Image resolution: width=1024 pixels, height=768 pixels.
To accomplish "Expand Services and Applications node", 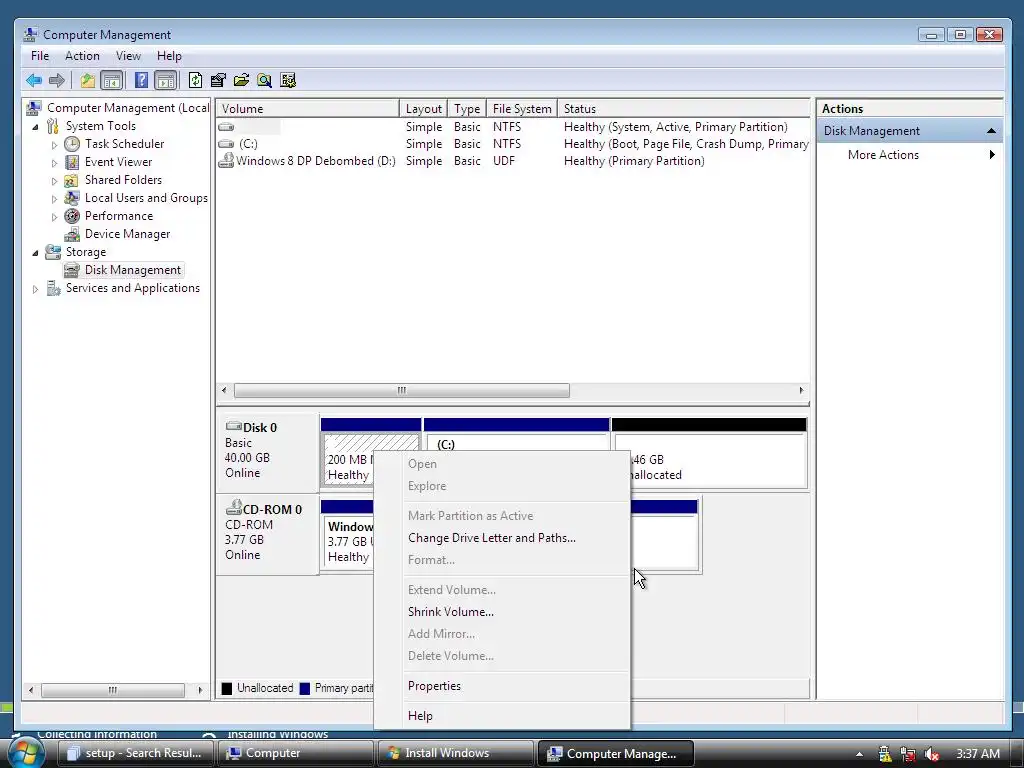I will pos(35,289).
